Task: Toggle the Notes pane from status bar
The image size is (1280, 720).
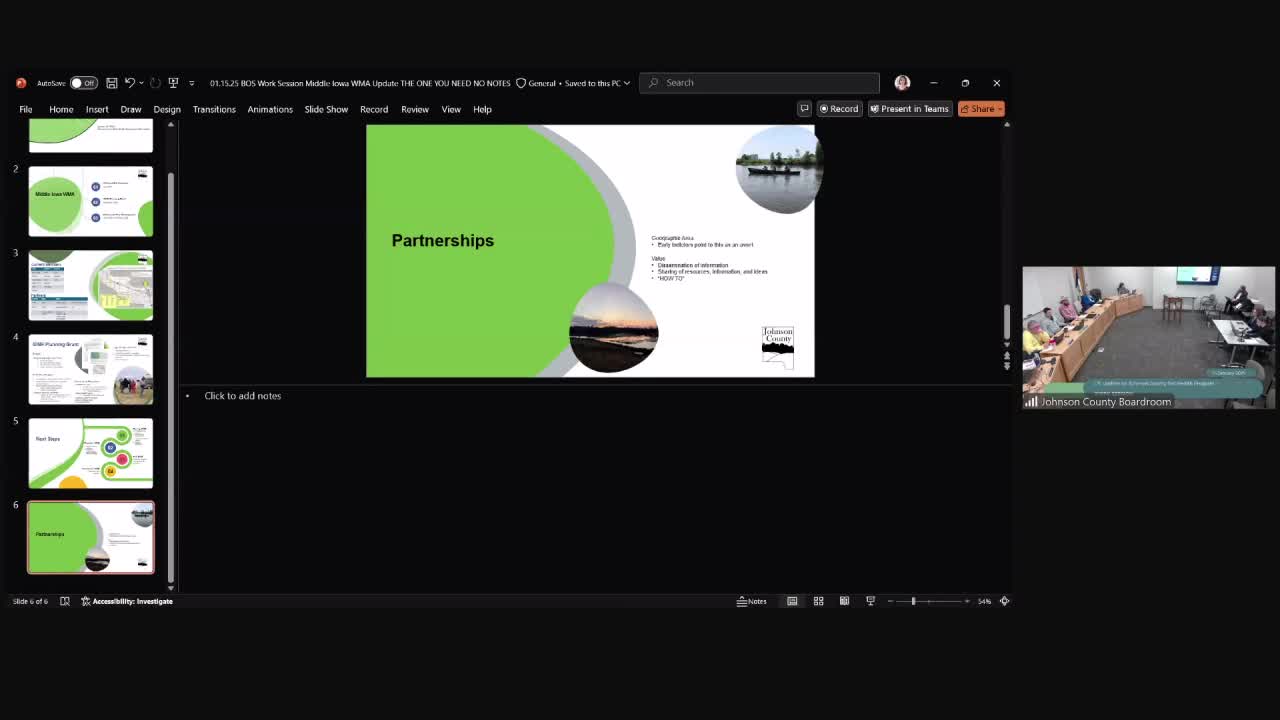Action: 752,601
